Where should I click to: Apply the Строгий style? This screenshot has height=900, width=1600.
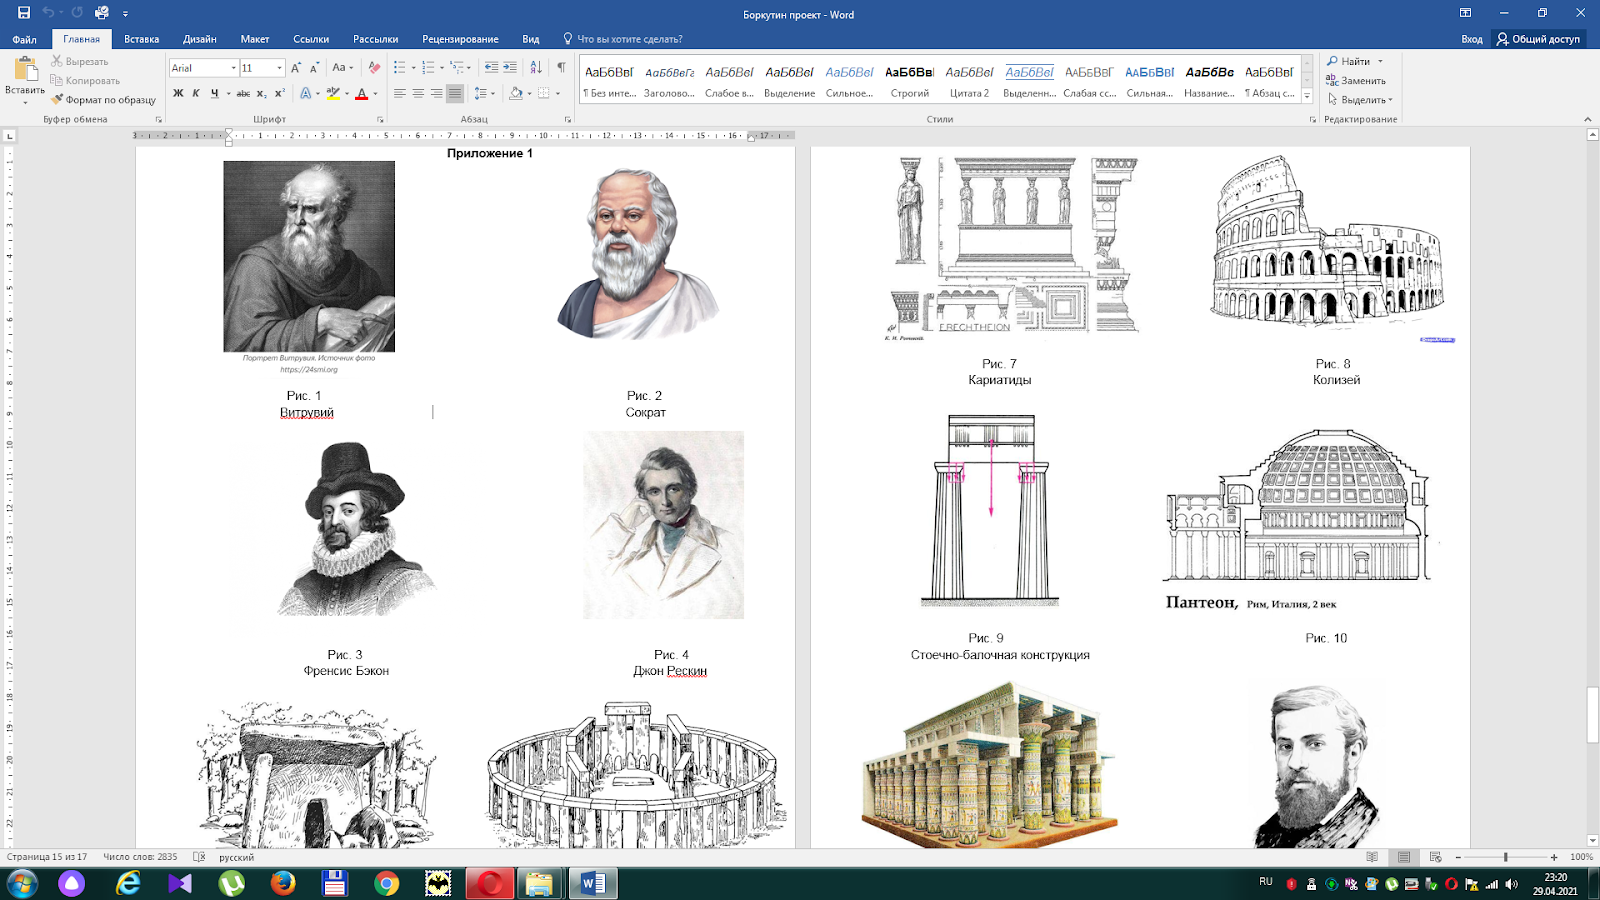(910, 81)
